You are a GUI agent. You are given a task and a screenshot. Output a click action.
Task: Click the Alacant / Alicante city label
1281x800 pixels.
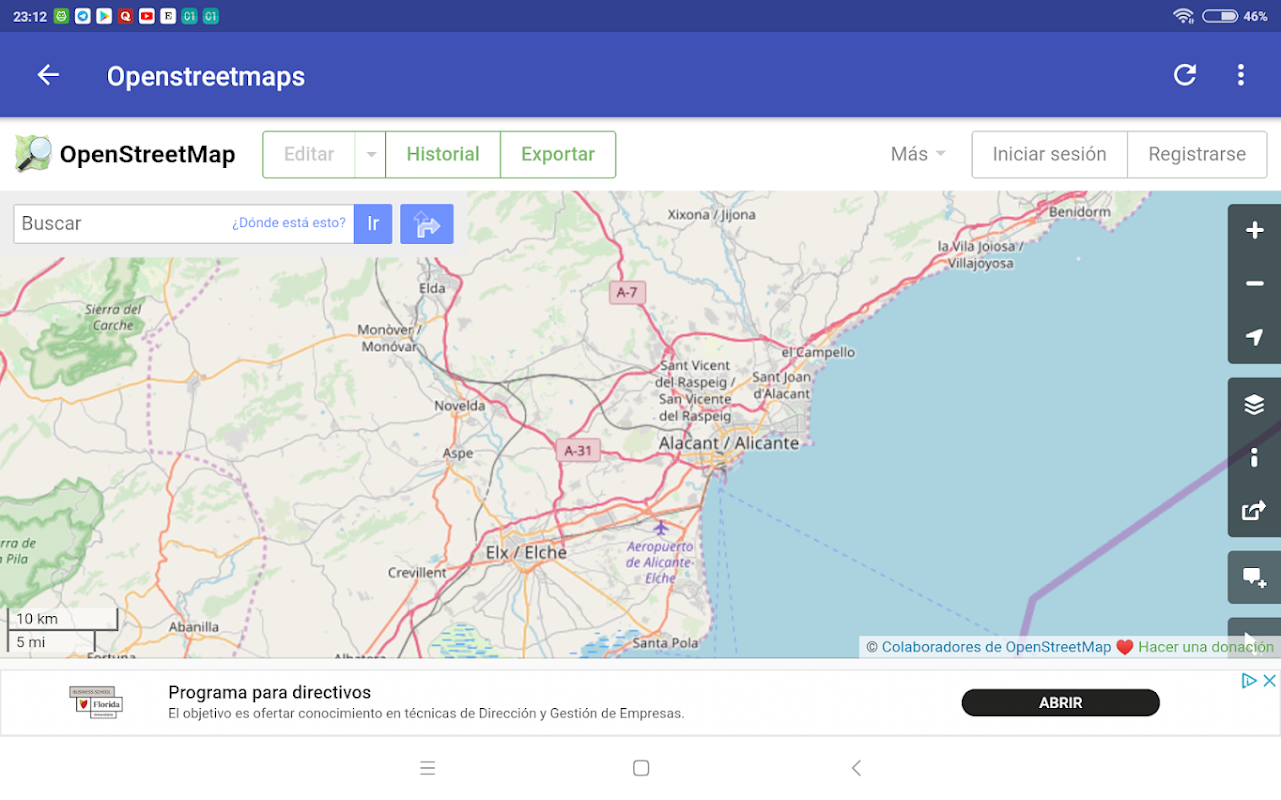(729, 443)
